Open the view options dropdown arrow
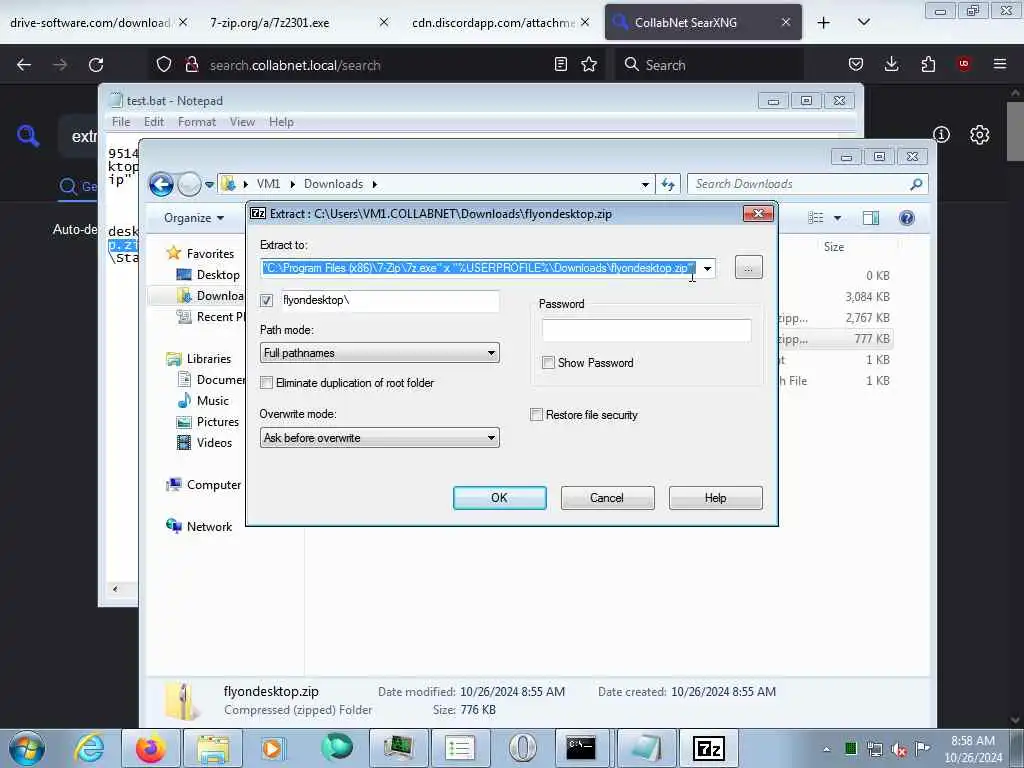1024x768 pixels. pos(837,218)
